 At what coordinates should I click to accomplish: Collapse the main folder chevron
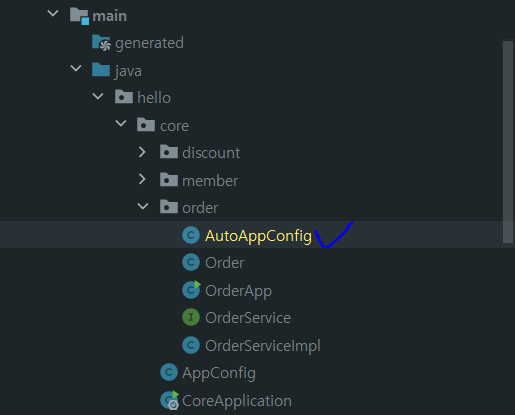coord(53,14)
